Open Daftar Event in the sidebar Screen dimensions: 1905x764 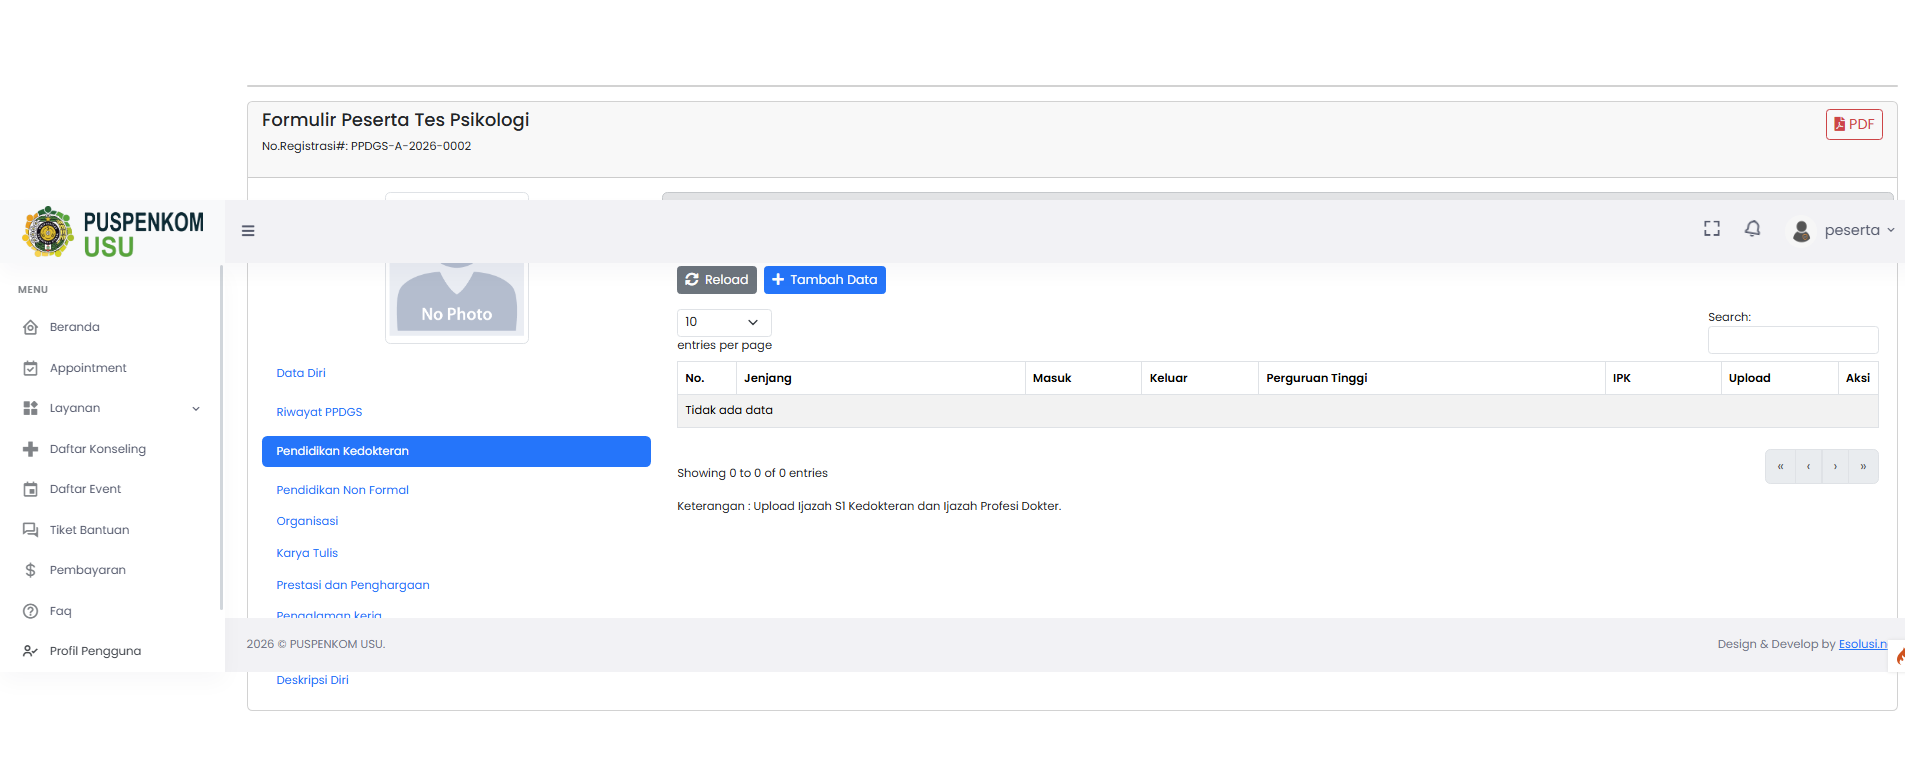click(85, 489)
